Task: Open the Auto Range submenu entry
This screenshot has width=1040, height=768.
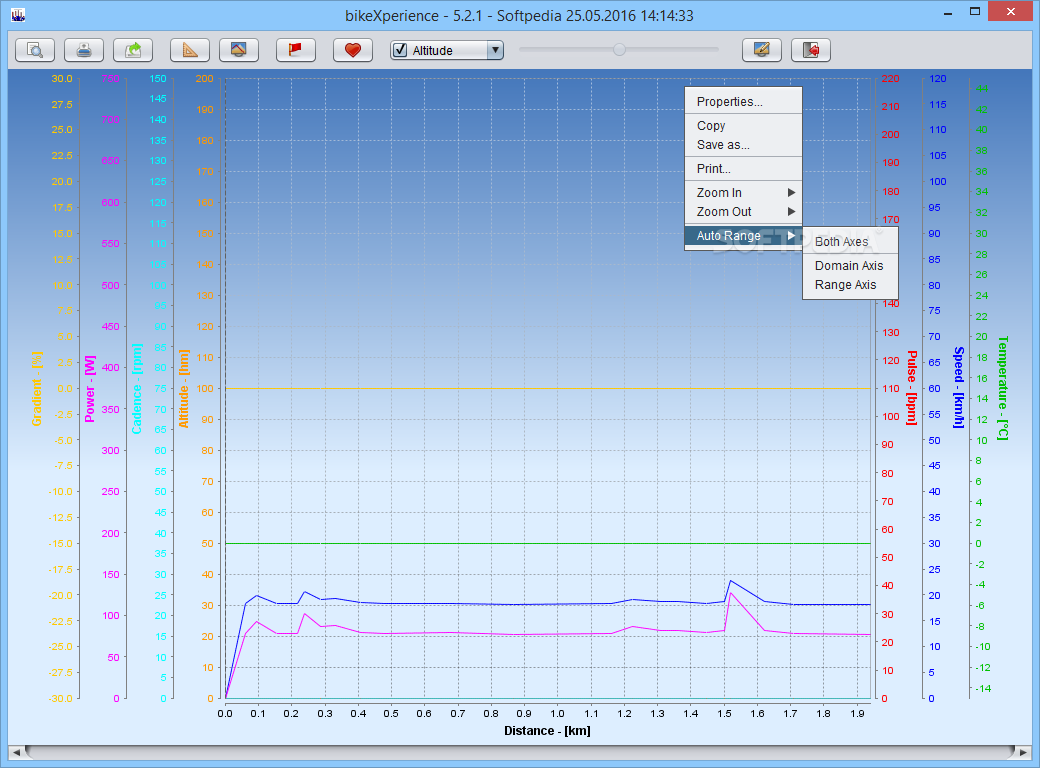Action: 743,235
